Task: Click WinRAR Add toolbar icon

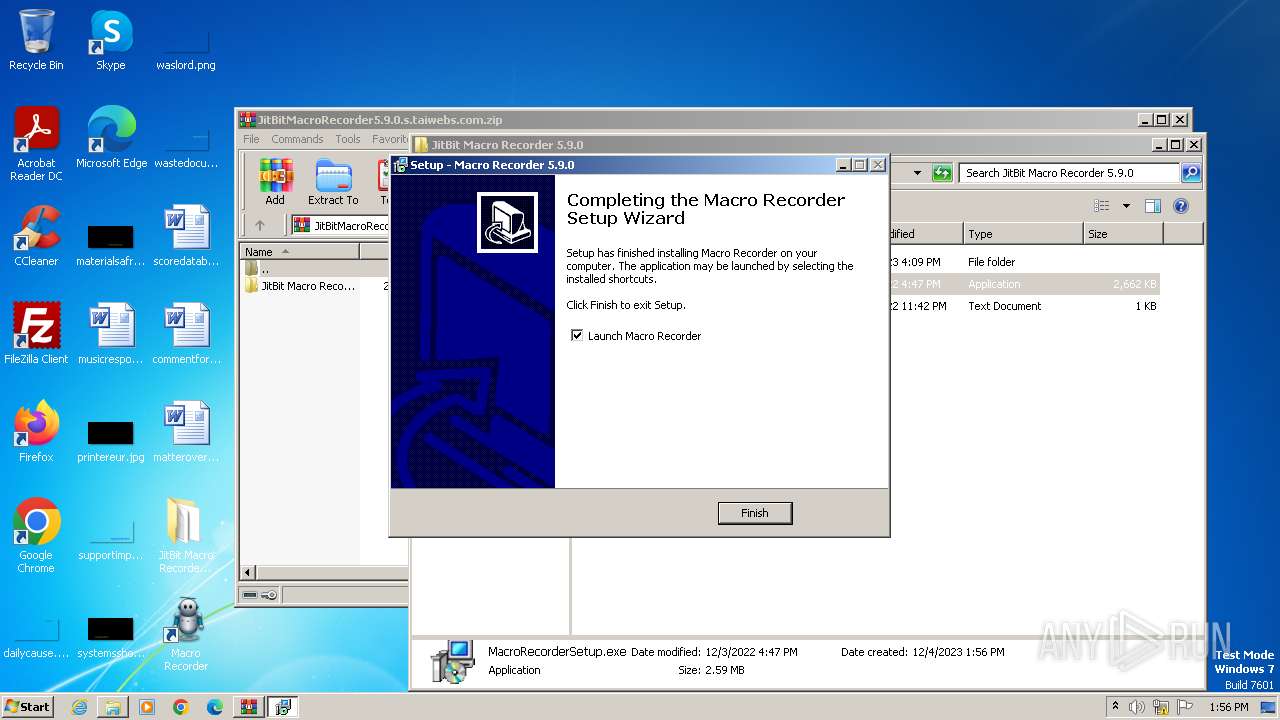Action: point(275,182)
